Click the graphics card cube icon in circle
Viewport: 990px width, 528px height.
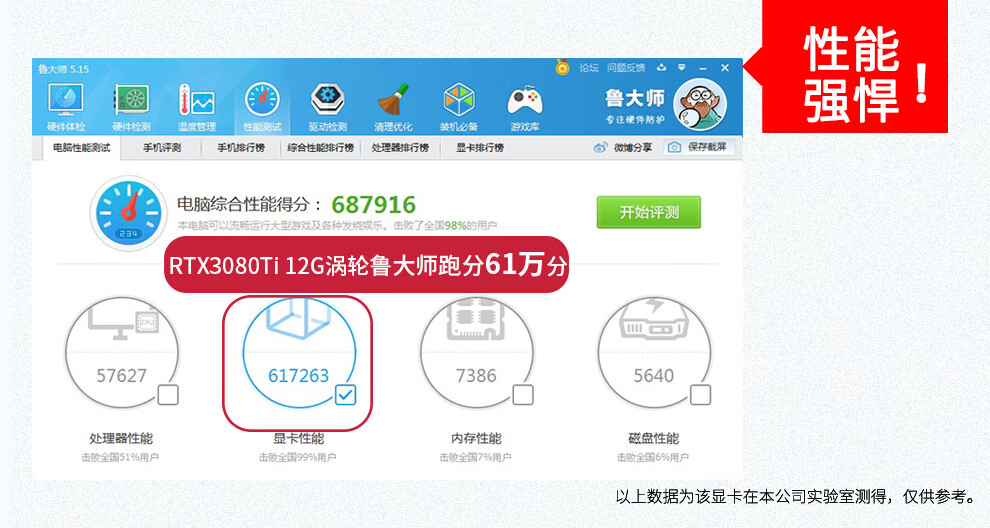[299, 318]
